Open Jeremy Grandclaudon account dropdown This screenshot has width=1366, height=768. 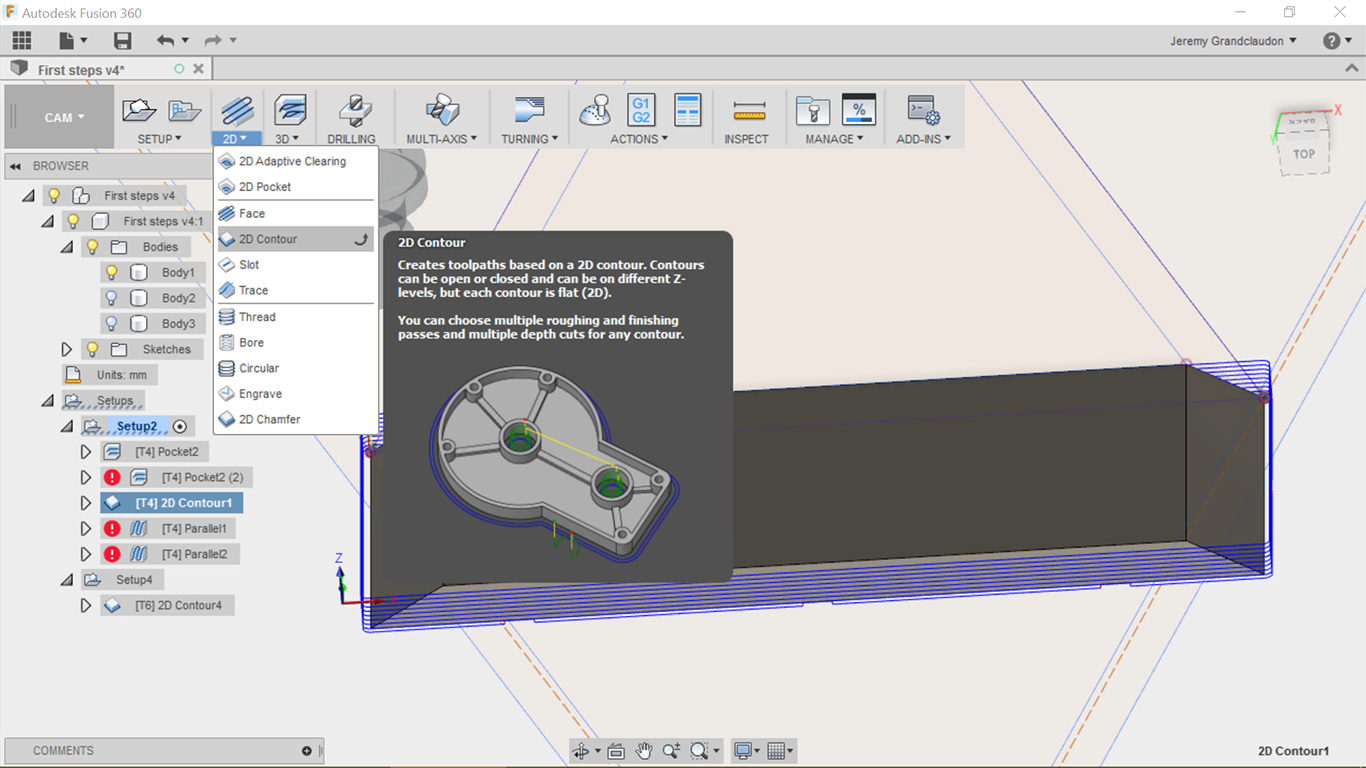point(1233,41)
